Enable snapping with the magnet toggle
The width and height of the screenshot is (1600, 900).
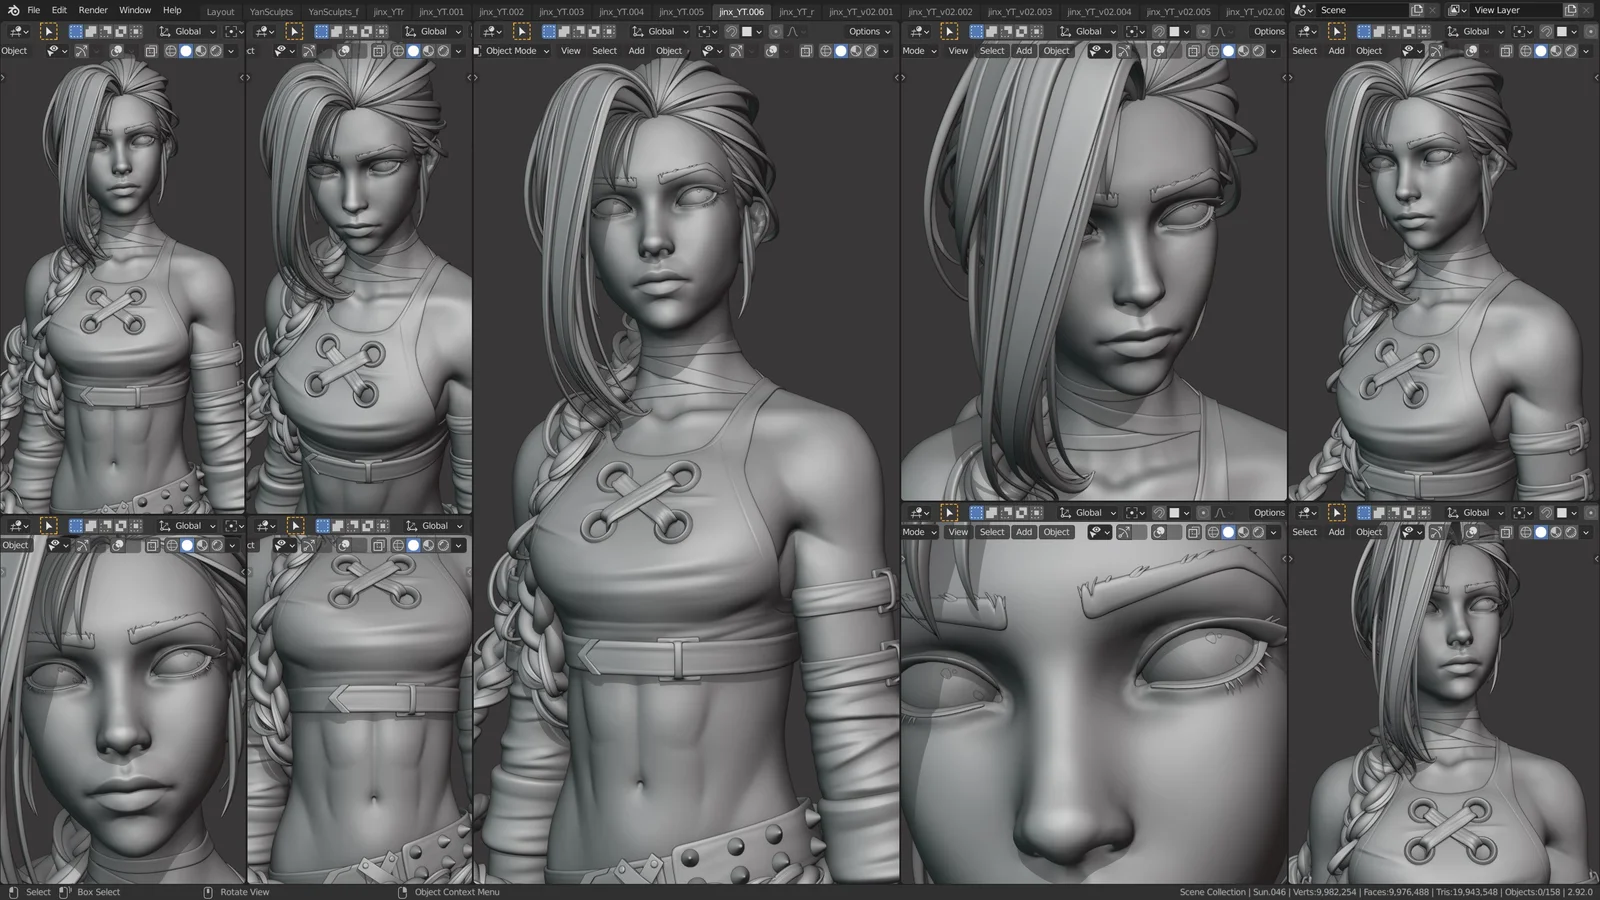pyautogui.click(x=732, y=31)
